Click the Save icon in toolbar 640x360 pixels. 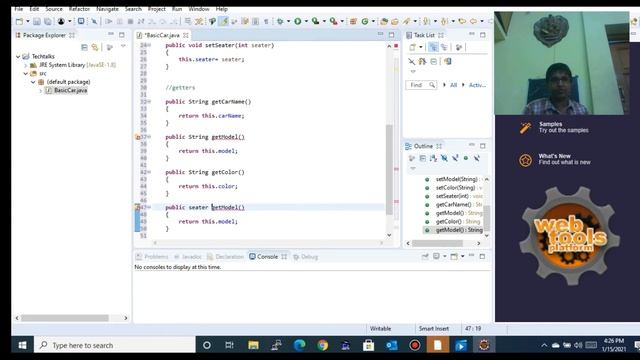coord(37,21)
